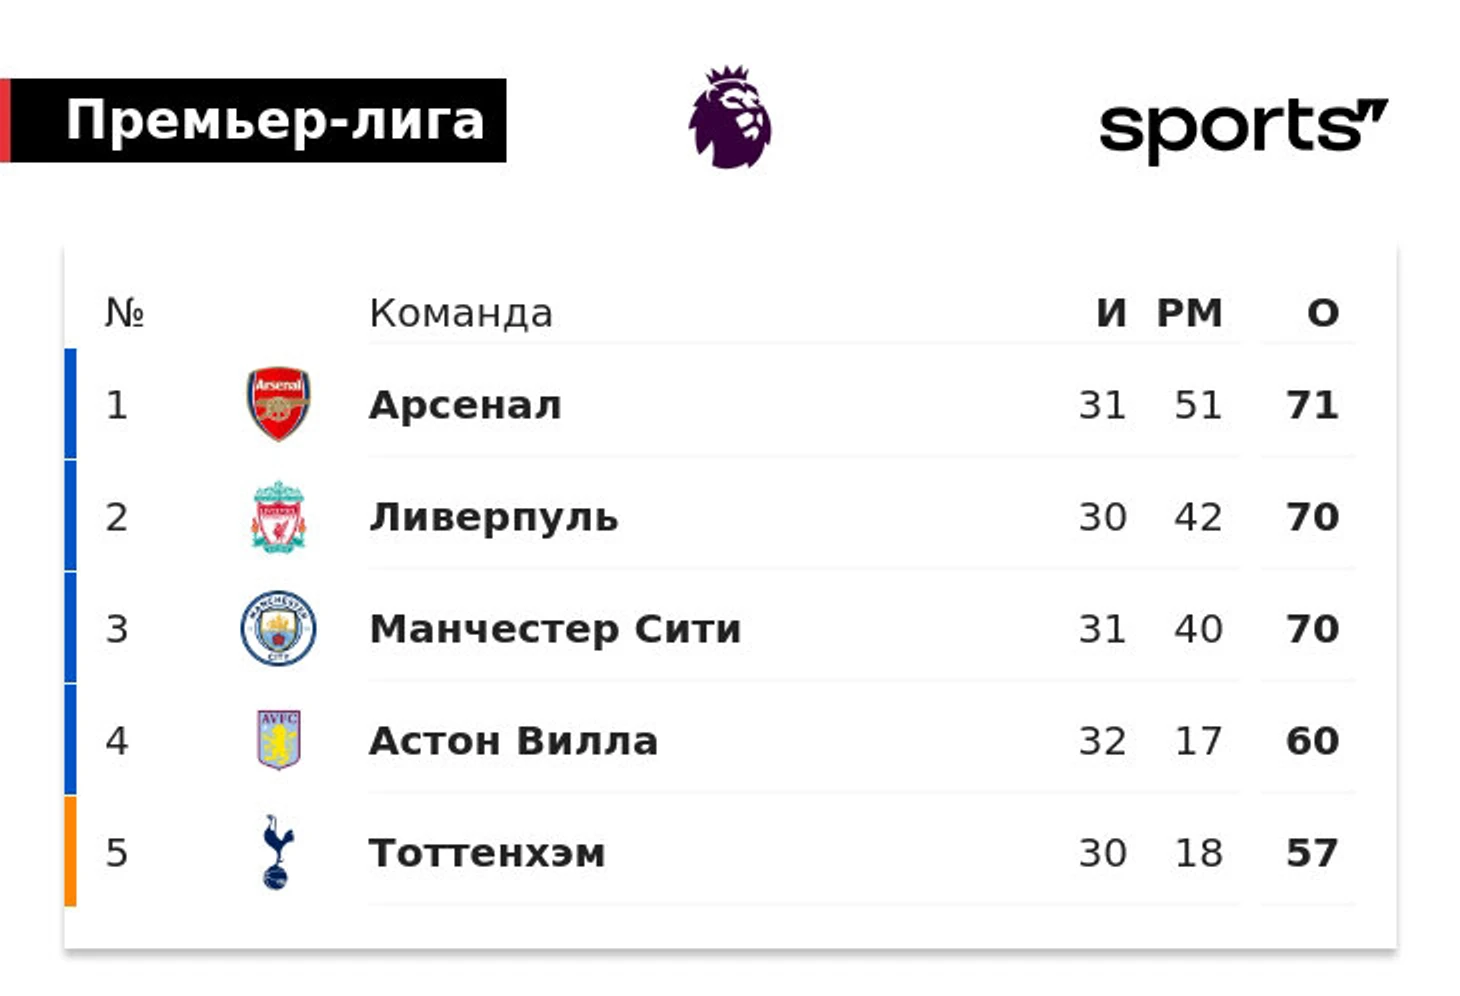Click the Manchester City club crest
The height and width of the screenshot is (996, 1460).
click(278, 628)
